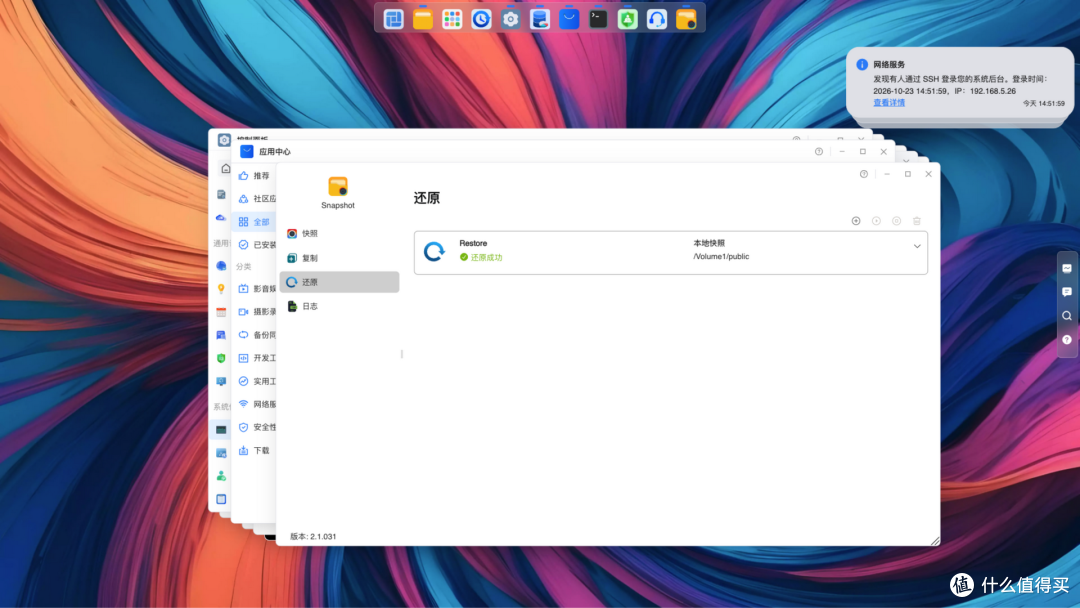Open the 快照 section in Snapshot sidebar
Image resolution: width=1080 pixels, height=608 pixels.
(x=339, y=233)
